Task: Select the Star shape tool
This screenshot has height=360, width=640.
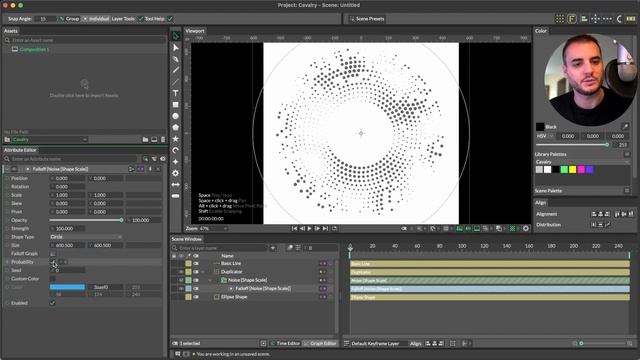Action: pyautogui.click(x=176, y=139)
